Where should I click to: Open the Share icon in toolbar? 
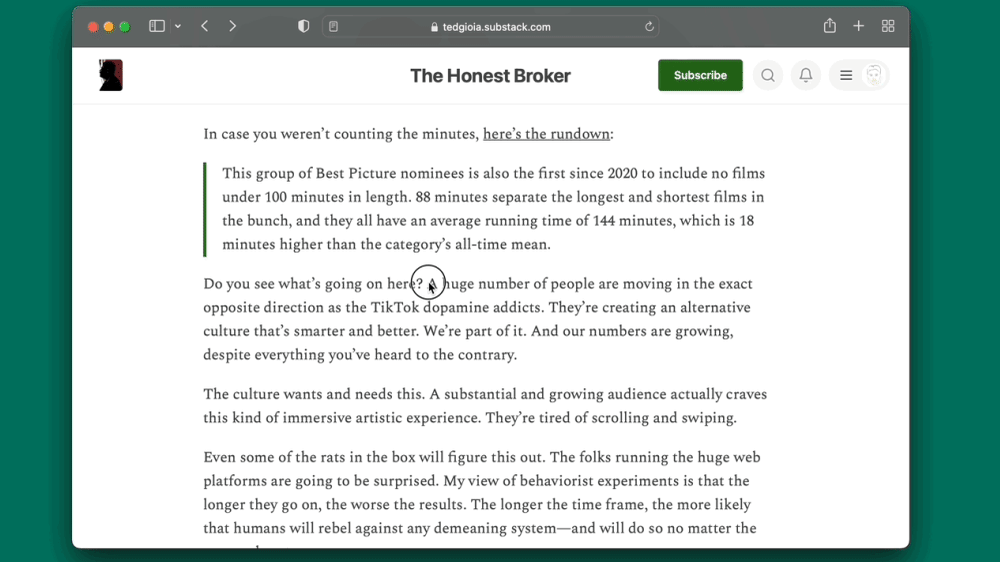click(x=830, y=26)
